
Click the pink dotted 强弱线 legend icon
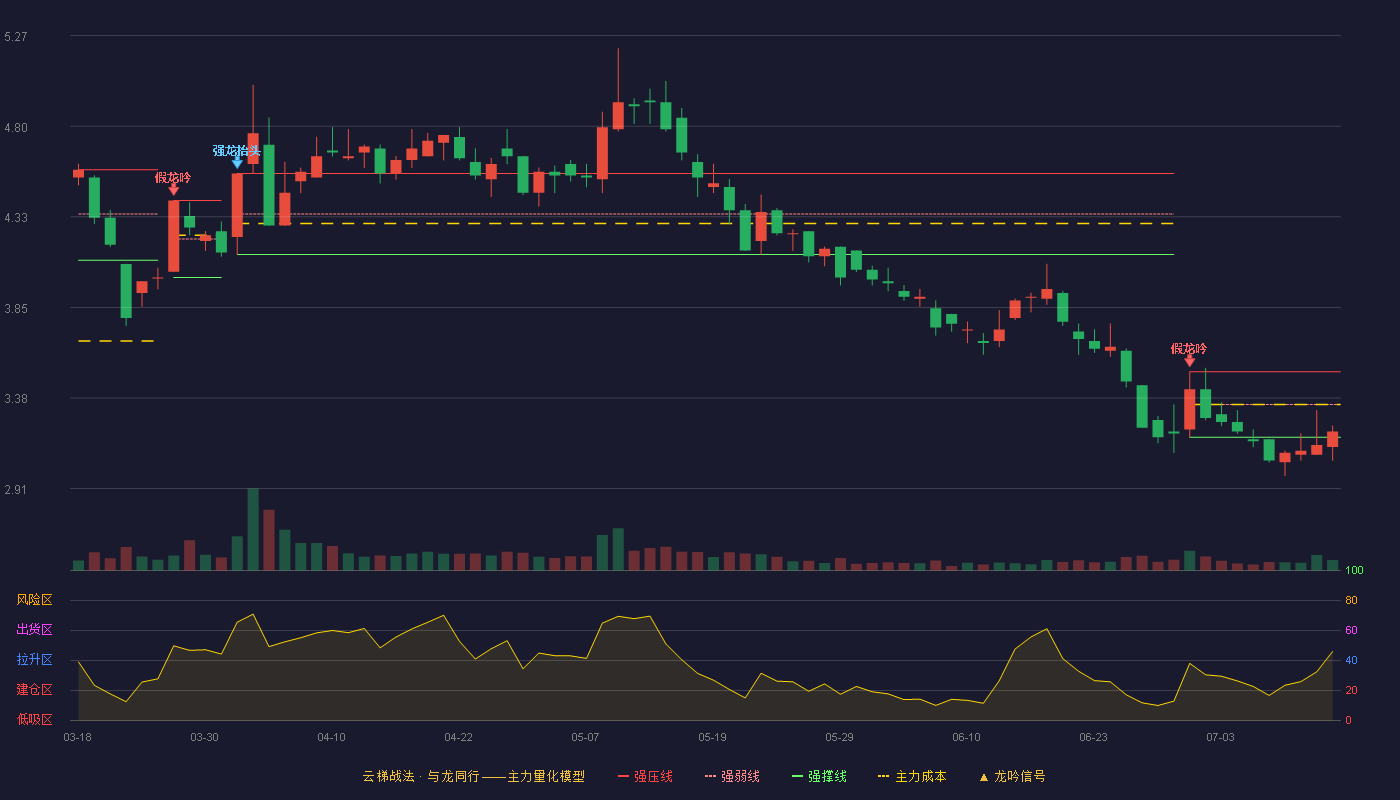[x=710, y=776]
